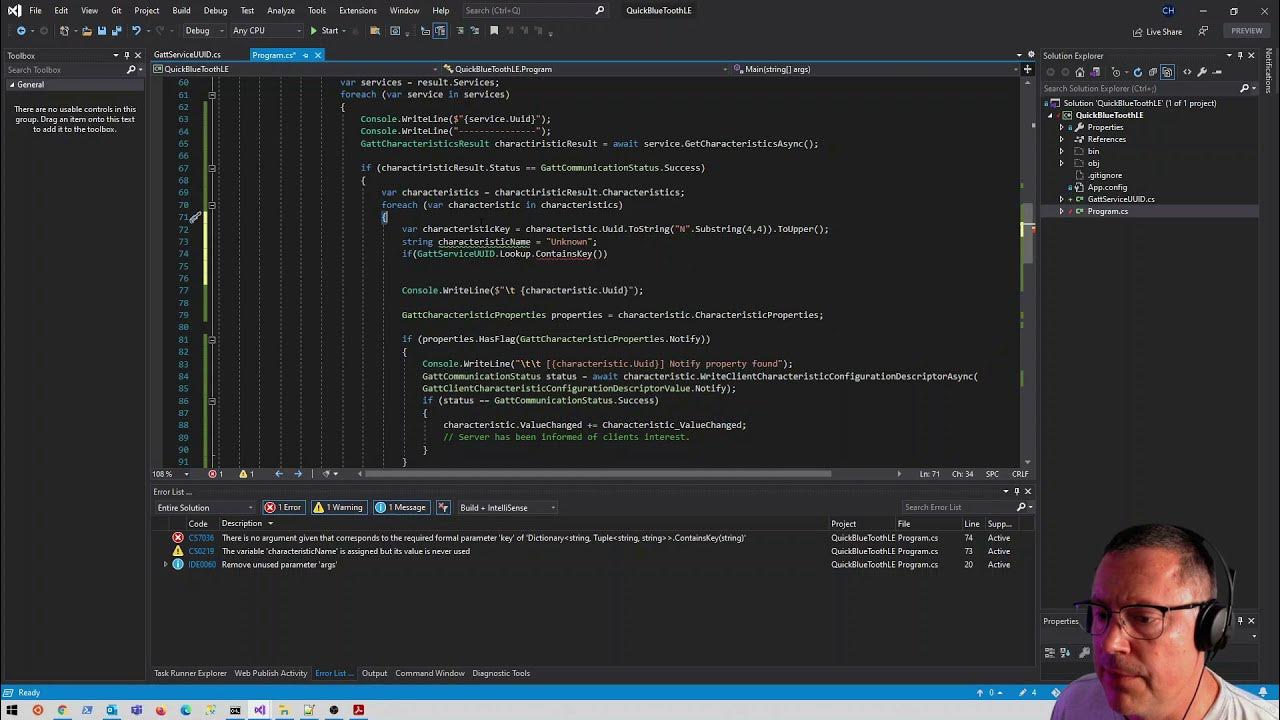Viewport: 1280px width, 720px height.
Task: Click the Open File folder toolbar icon
Action: coord(86,31)
